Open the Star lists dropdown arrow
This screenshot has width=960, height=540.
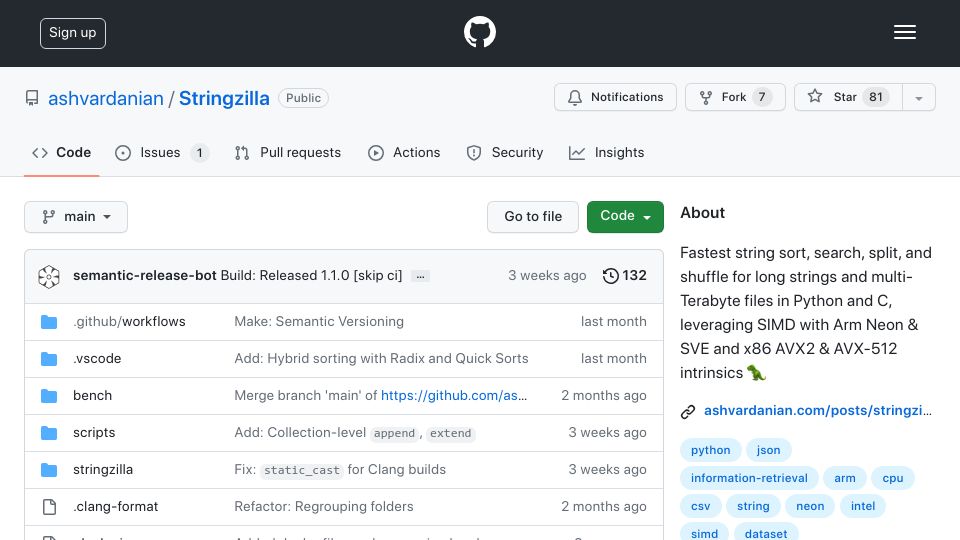pos(918,97)
